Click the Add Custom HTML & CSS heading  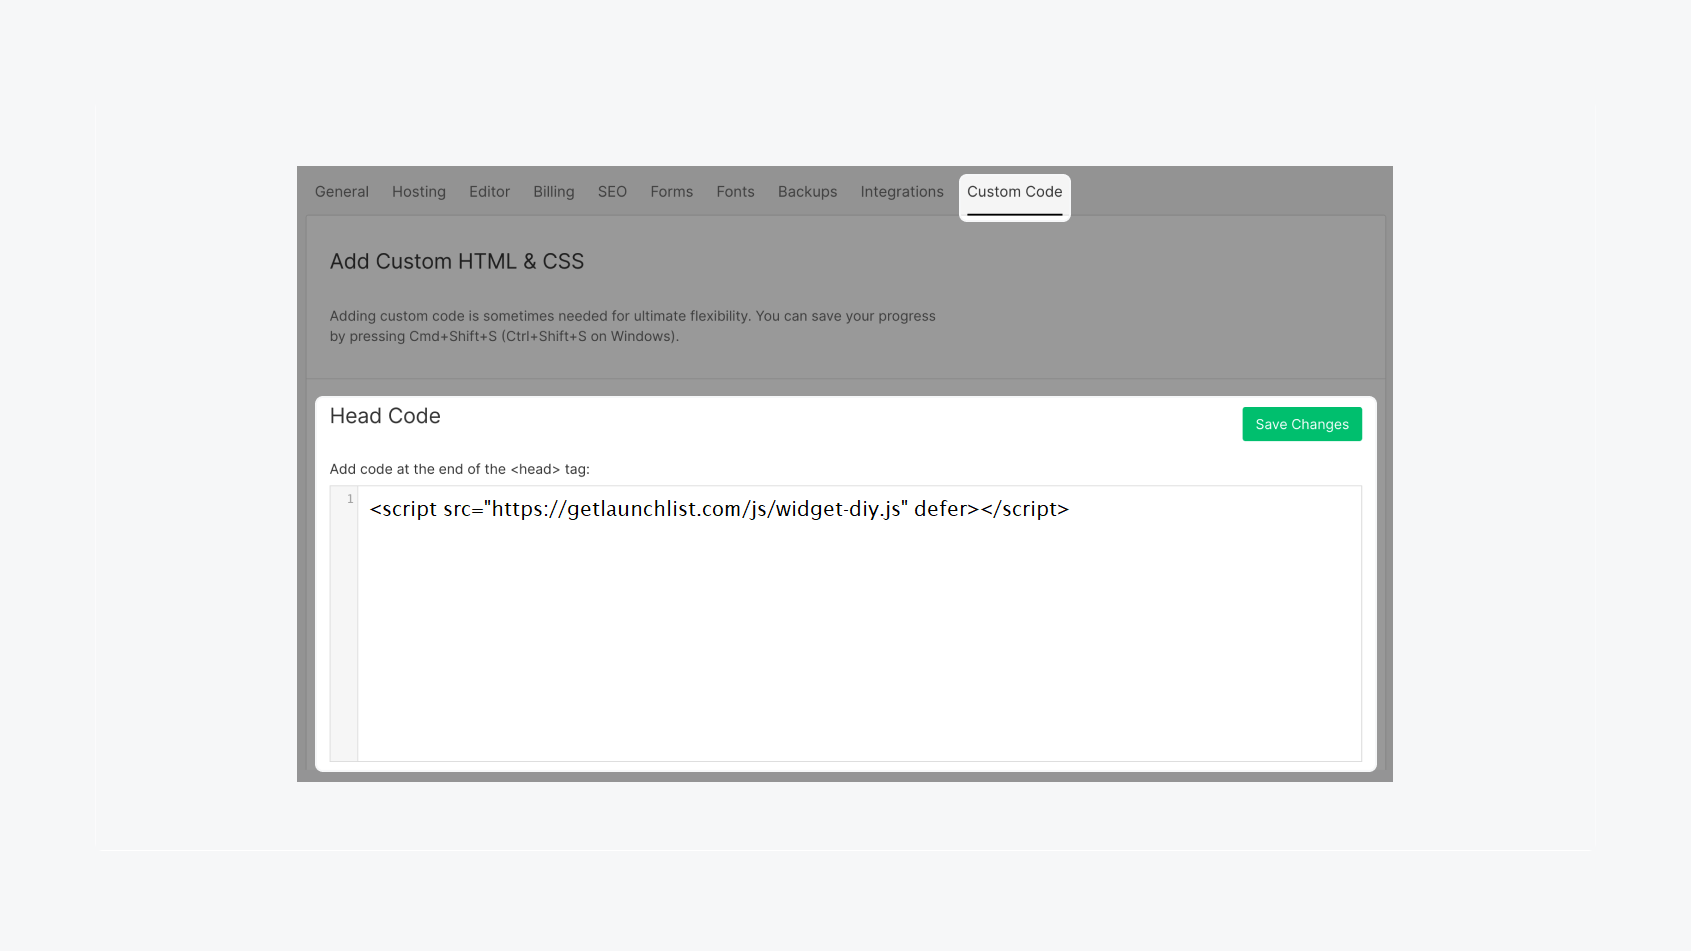pos(457,262)
